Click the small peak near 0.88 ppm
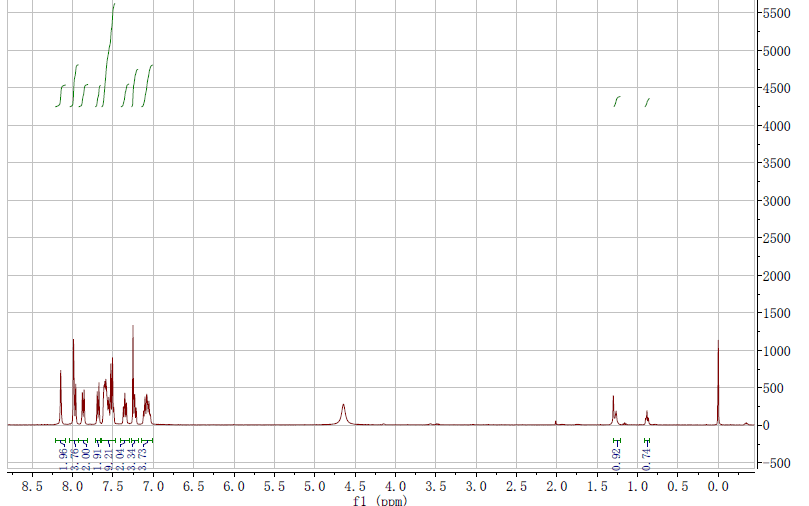809x506 pixels. click(x=647, y=418)
